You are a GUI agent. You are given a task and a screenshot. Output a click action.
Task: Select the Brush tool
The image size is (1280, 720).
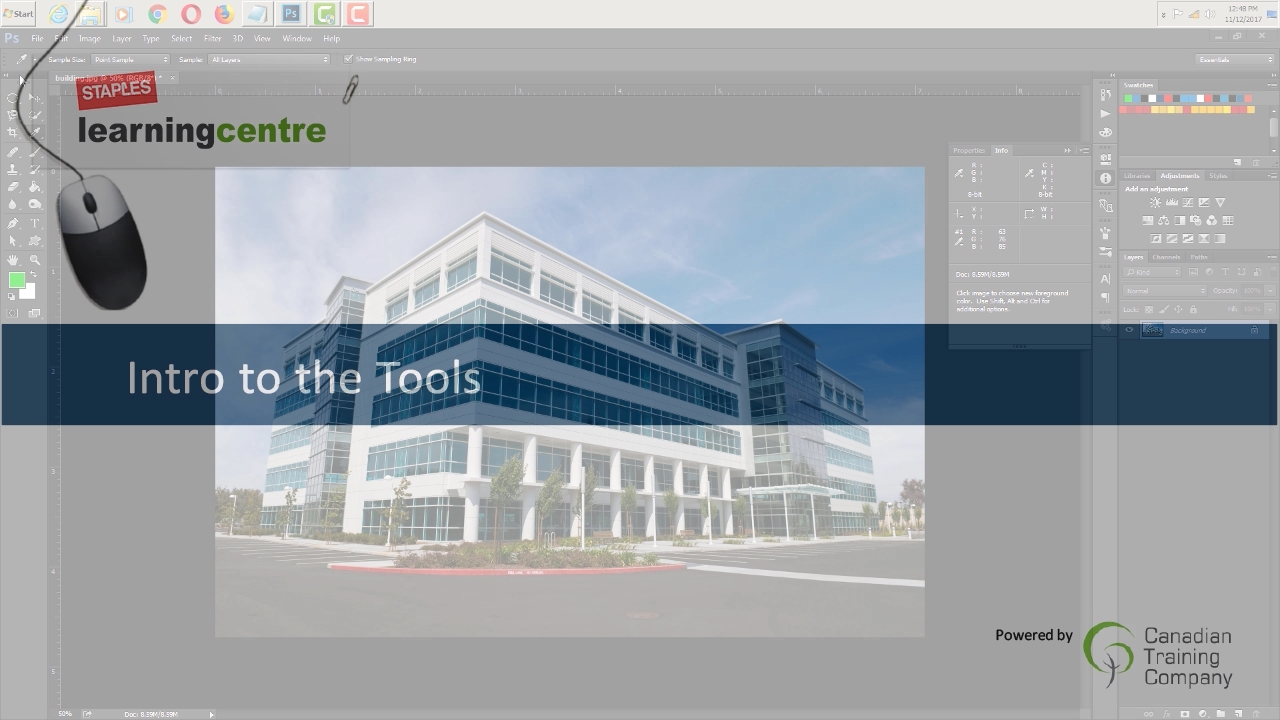pos(35,152)
